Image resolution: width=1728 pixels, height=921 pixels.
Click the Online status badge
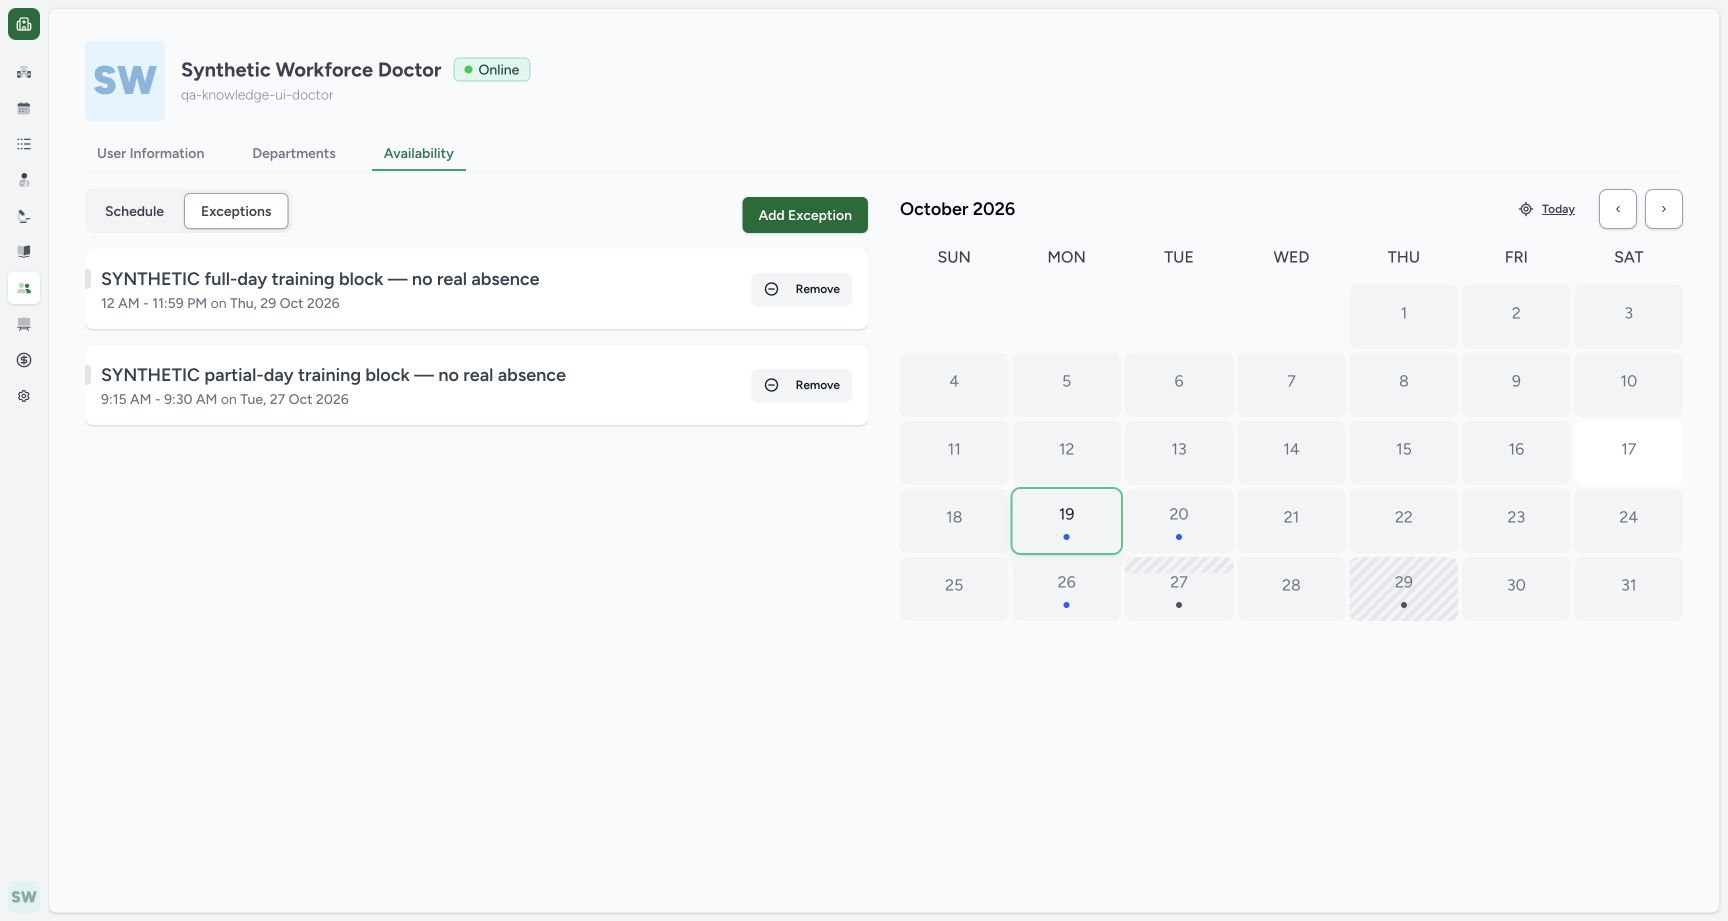click(492, 70)
